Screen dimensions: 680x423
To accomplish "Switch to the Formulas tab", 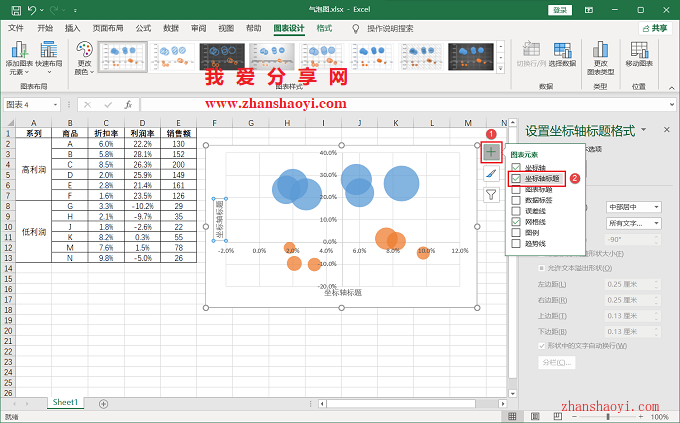I will pos(143,28).
